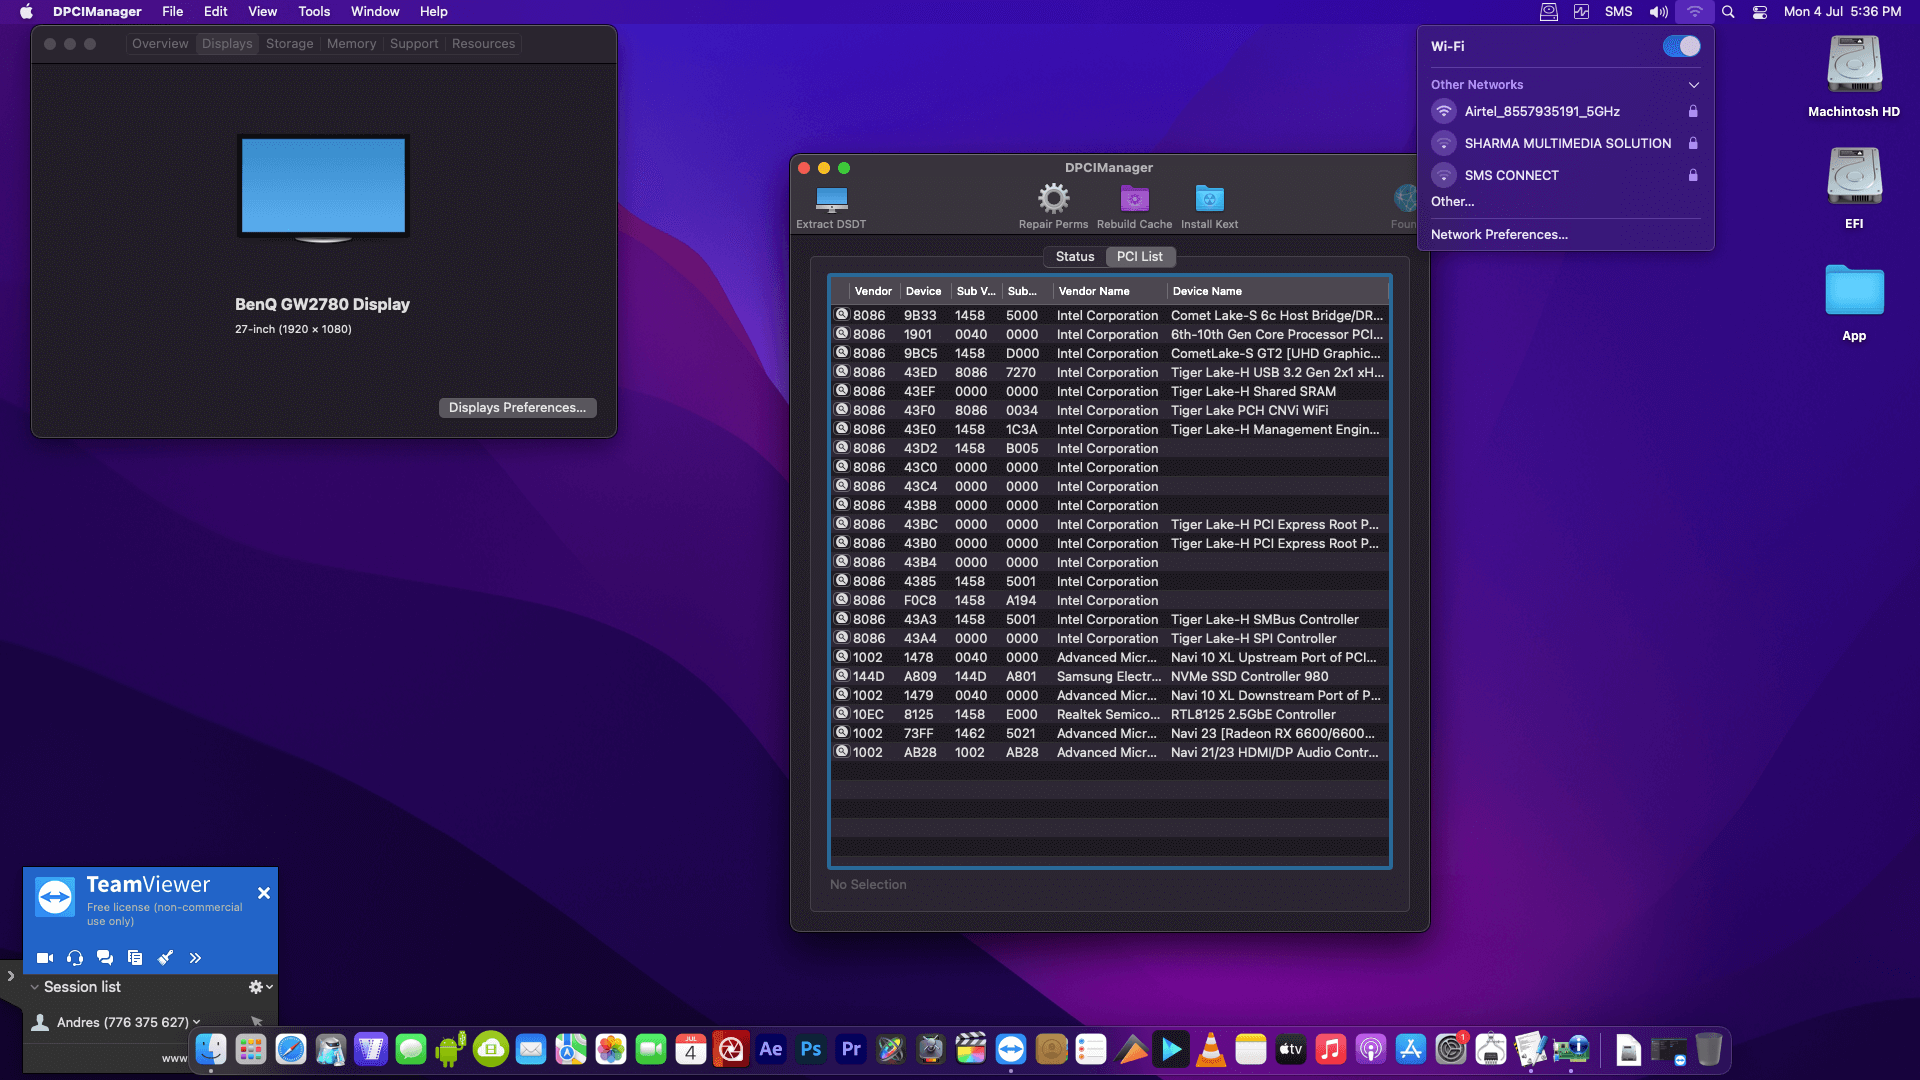
Task: Launch Final Cut Pro from the dock
Action: (971, 1049)
